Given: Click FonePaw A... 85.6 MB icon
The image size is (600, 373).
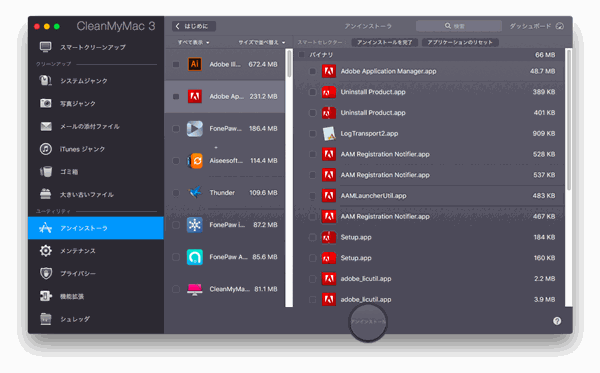Looking at the screenshot, I should point(195,257).
